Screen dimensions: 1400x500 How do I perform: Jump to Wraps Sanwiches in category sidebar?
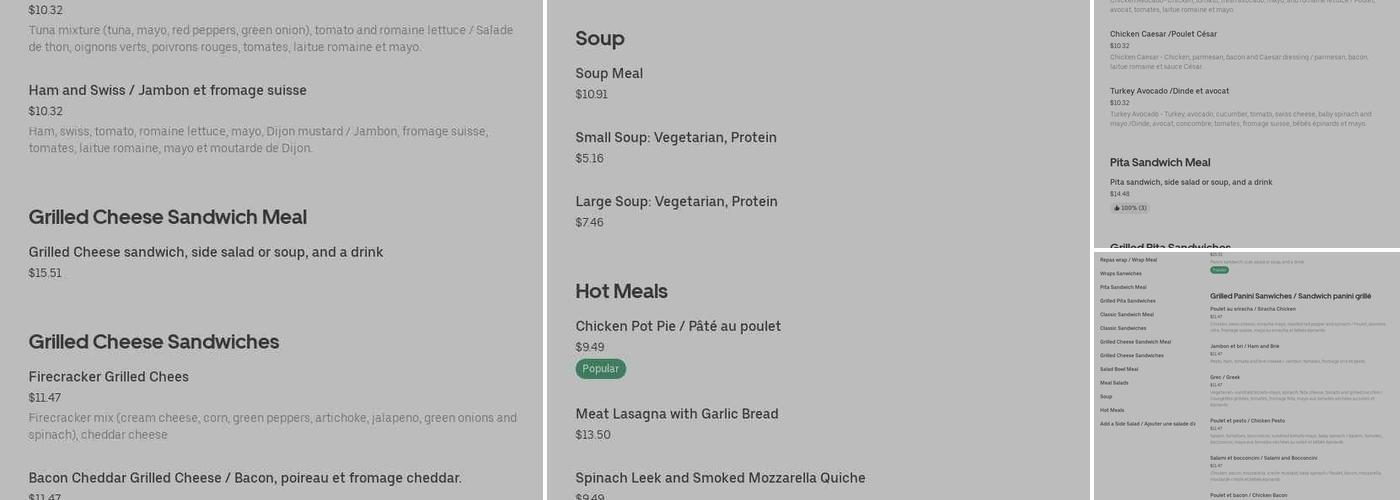(x=1120, y=273)
